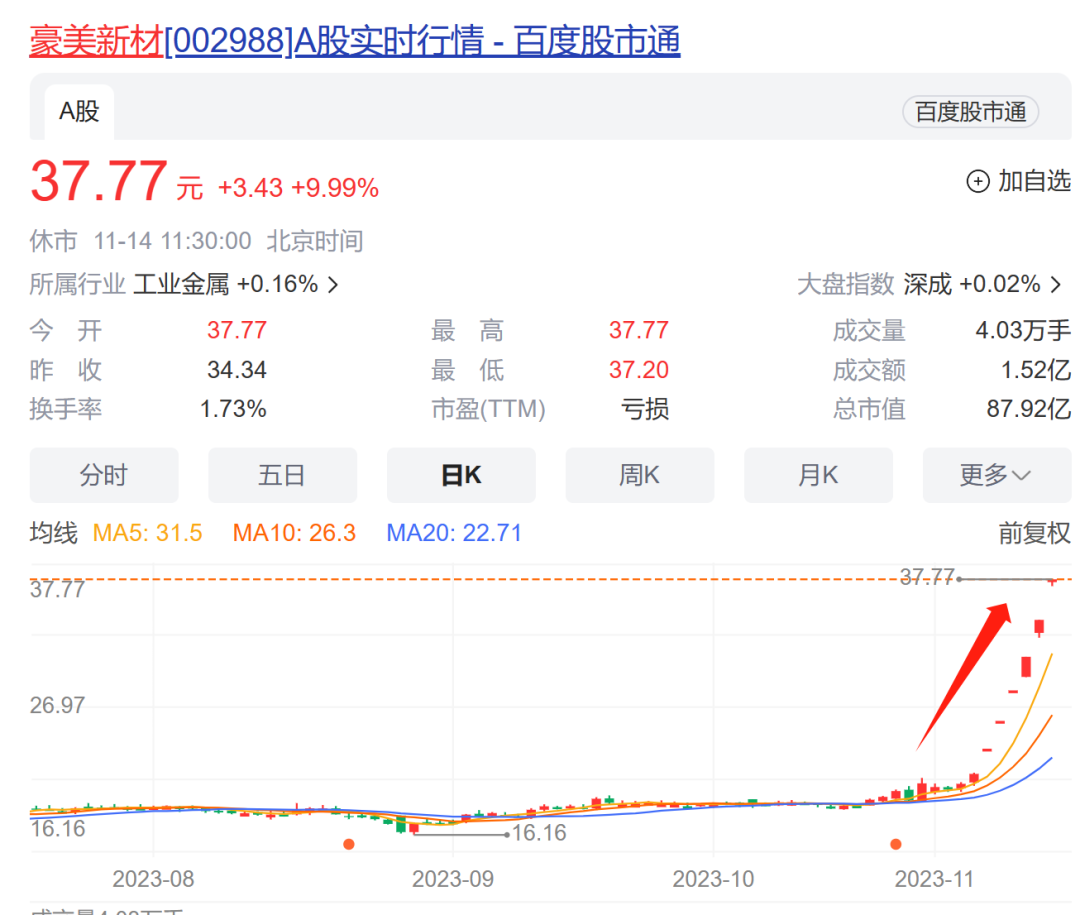Open the 更多 dropdown
The height and width of the screenshot is (915, 1080).
(997, 475)
